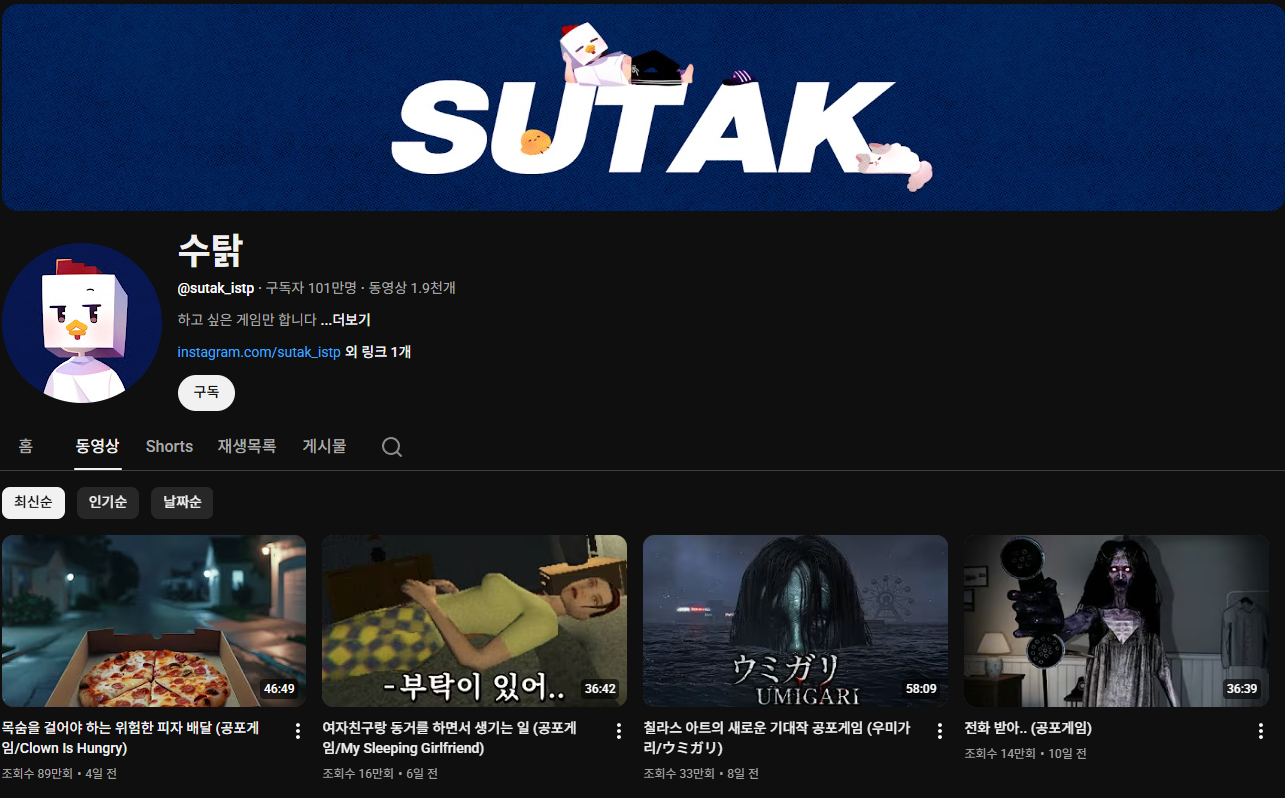Open more options for Clown Is Hungry video
This screenshot has width=1285, height=798.
tap(297, 731)
